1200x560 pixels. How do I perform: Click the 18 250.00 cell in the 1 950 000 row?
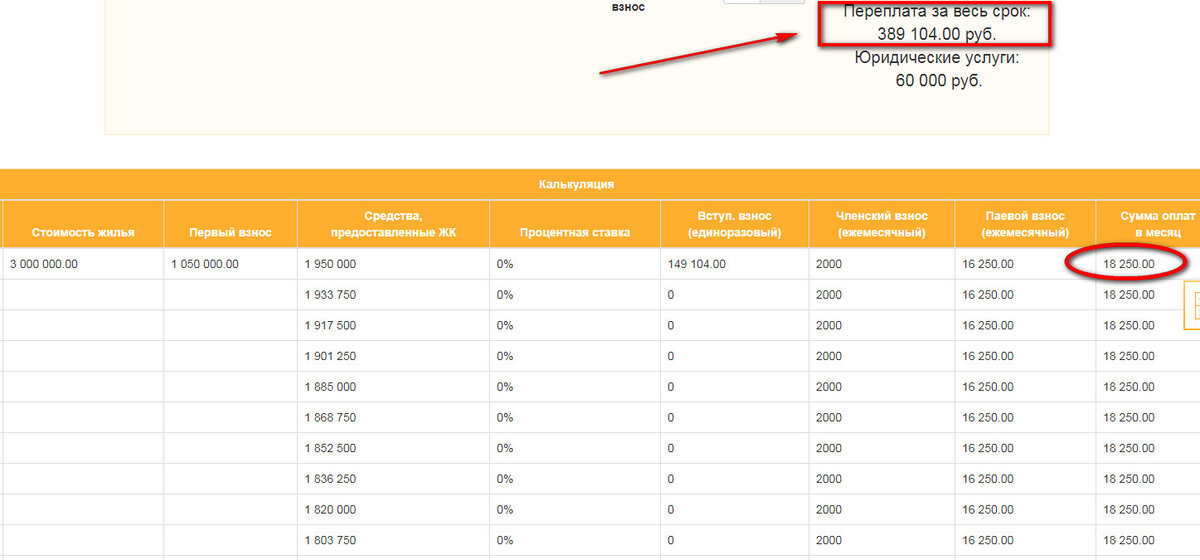click(x=1148, y=264)
